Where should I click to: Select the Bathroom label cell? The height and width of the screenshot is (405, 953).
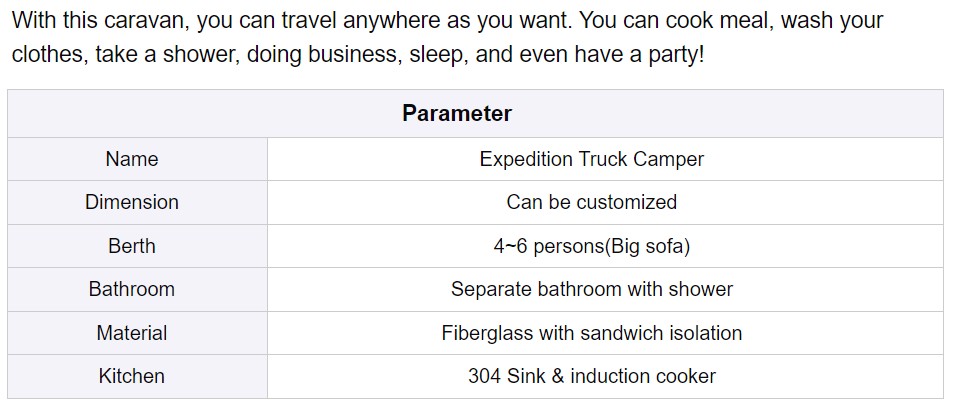132,289
